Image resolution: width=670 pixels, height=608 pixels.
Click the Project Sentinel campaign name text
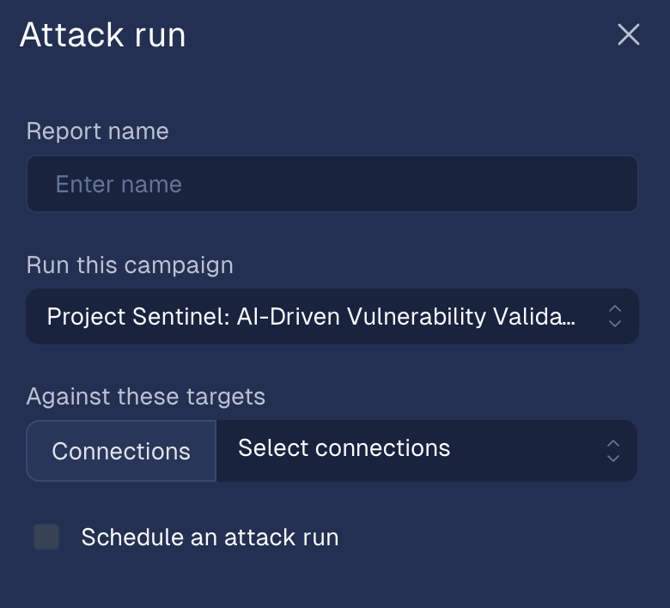[311, 317]
